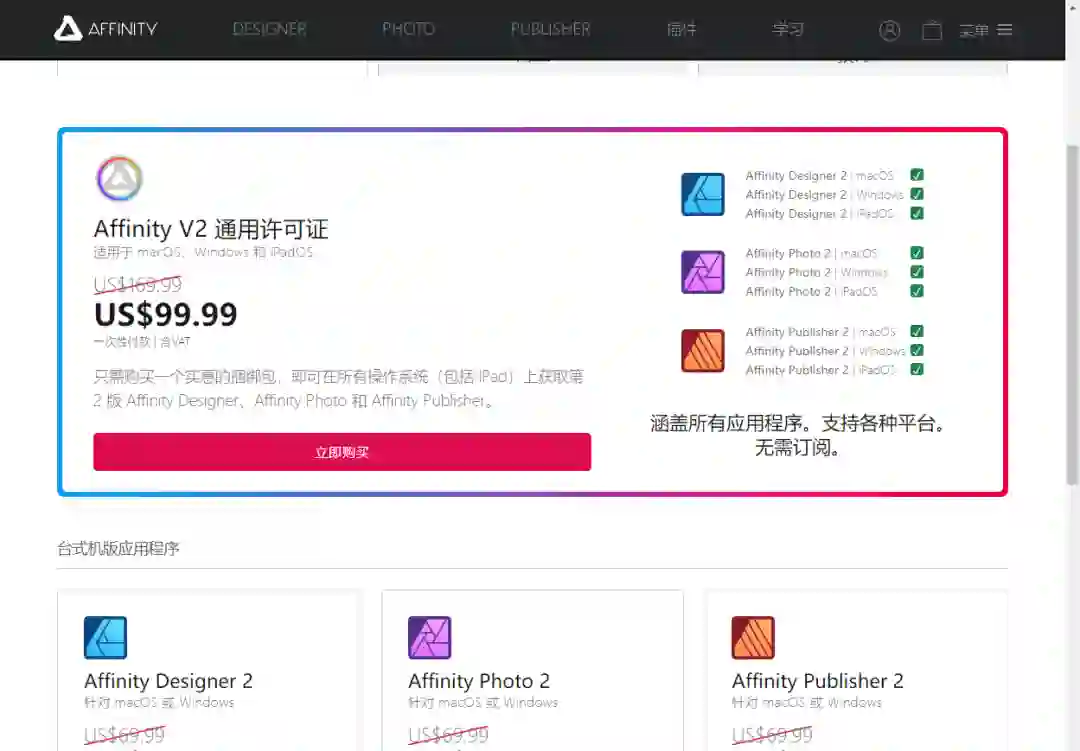Click the 'Affinity Publisher 2 | macOS' label
Screen dimensions: 1080x751
point(820,332)
